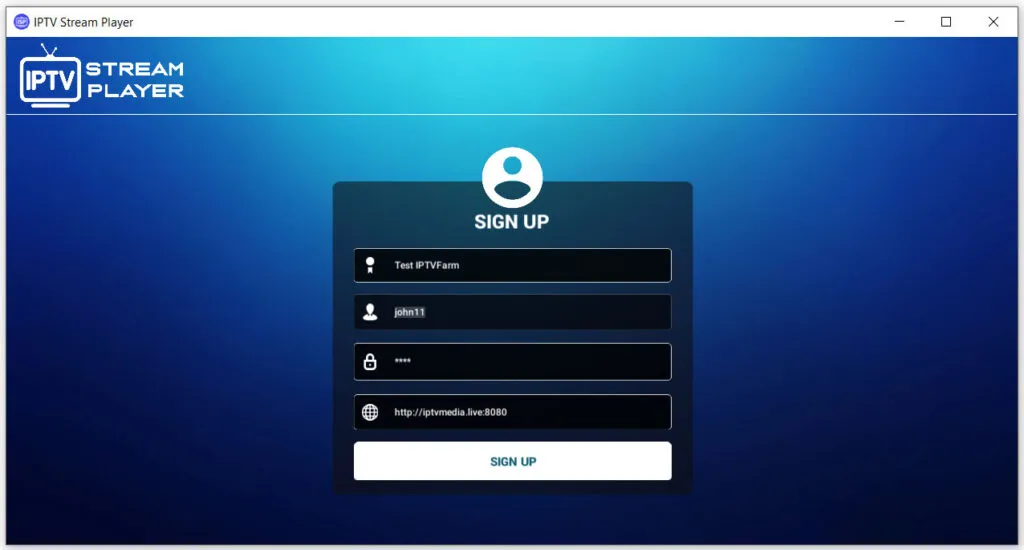Click the http://iptvmedia.live:8080 URL field
The height and width of the screenshot is (550, 1024).
[x=530, y=412]
